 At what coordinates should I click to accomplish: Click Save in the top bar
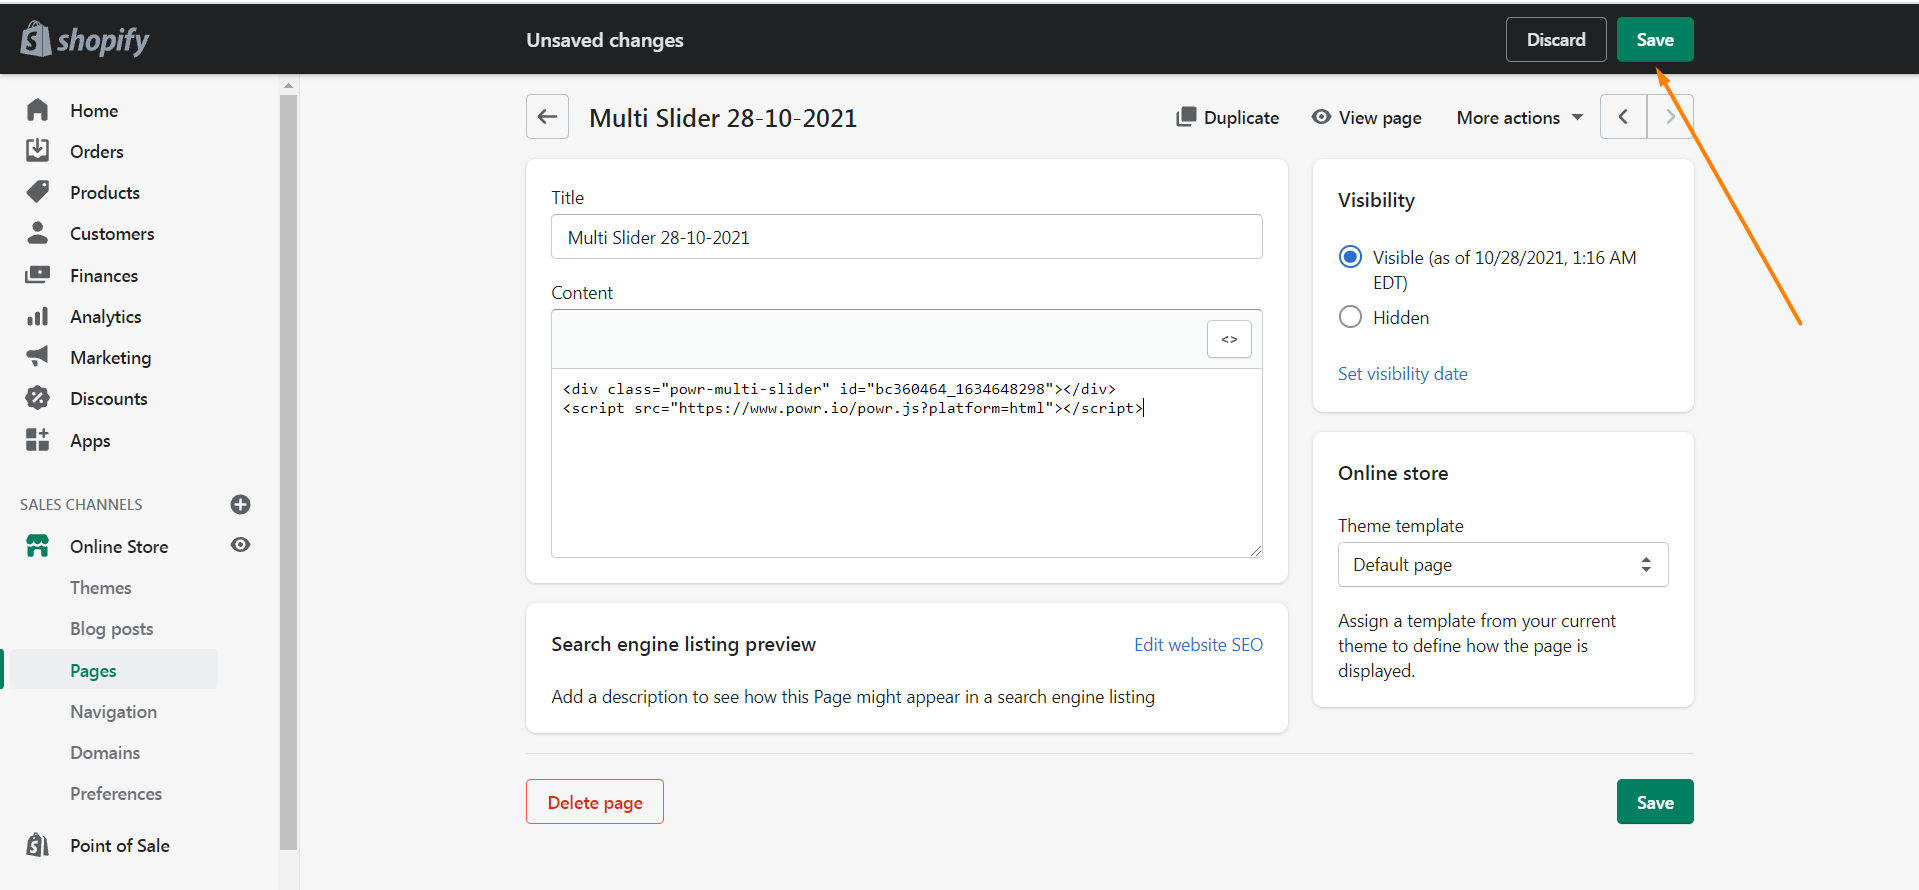click(x=1655, y=40)
